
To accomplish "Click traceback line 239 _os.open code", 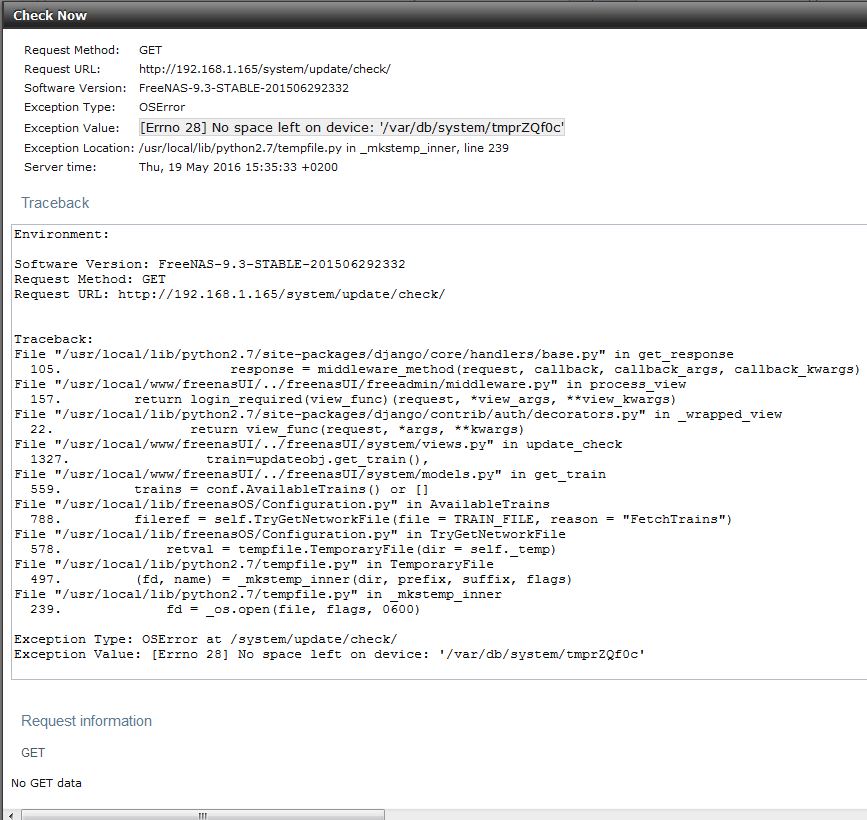I will point(293,609).
